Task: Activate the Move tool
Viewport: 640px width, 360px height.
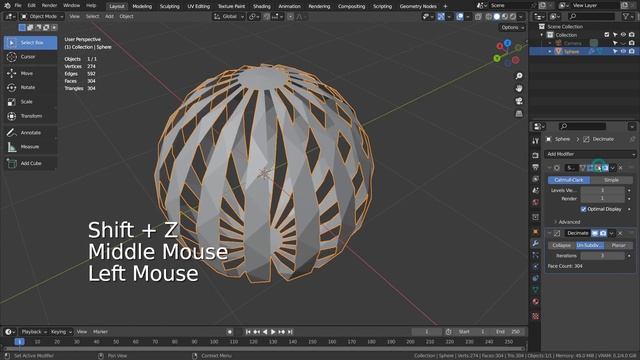Action: tap(31, 73)
